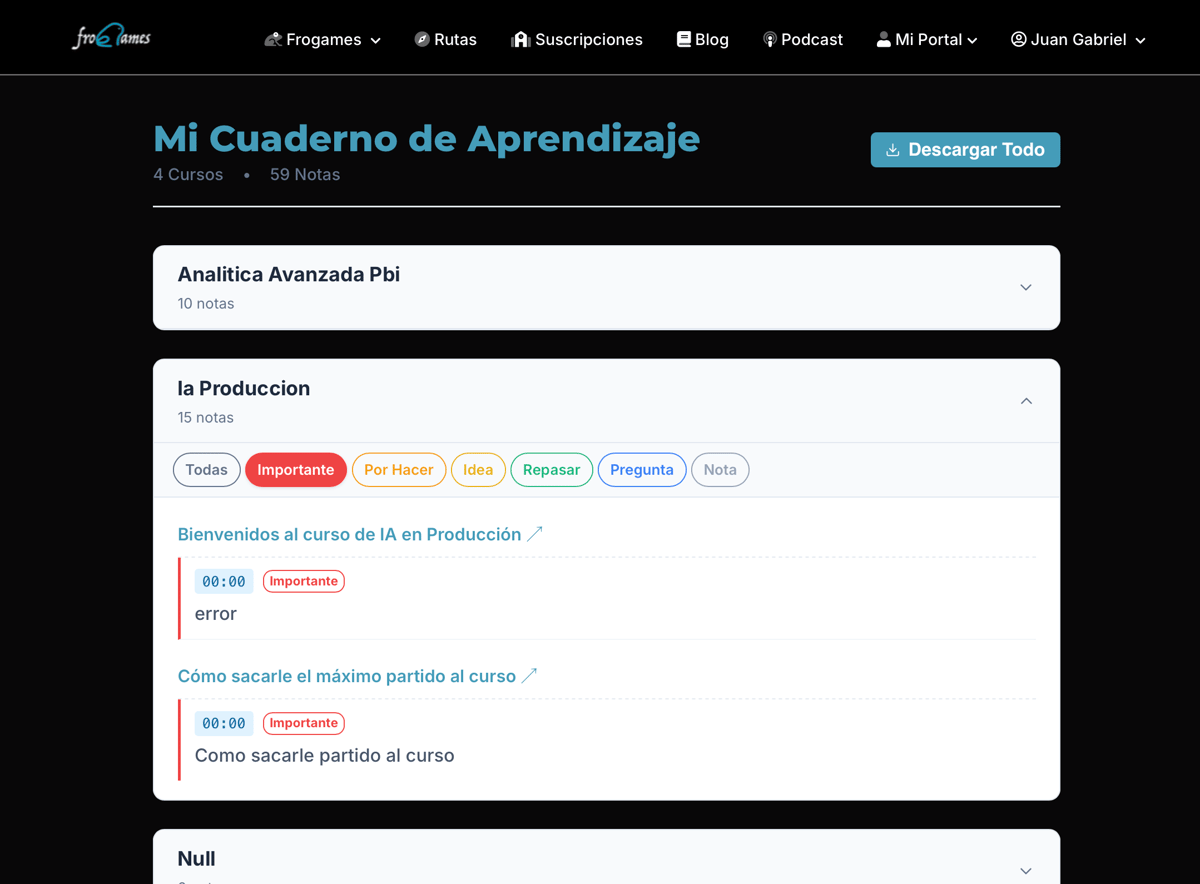Click the 00:00 timestamp on the 'error' note
This screenshot has width=1200, height=884.
(223, 581)
